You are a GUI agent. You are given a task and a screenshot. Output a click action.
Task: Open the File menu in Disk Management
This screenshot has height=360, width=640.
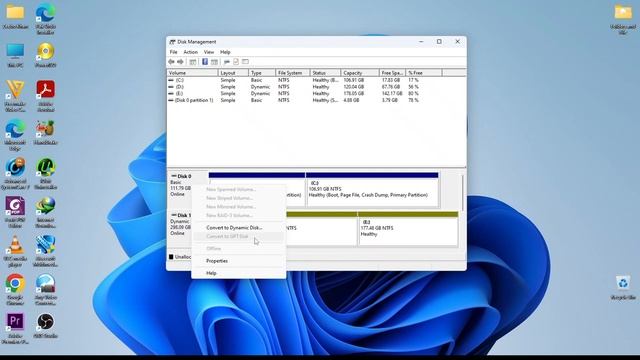[173, 52]
